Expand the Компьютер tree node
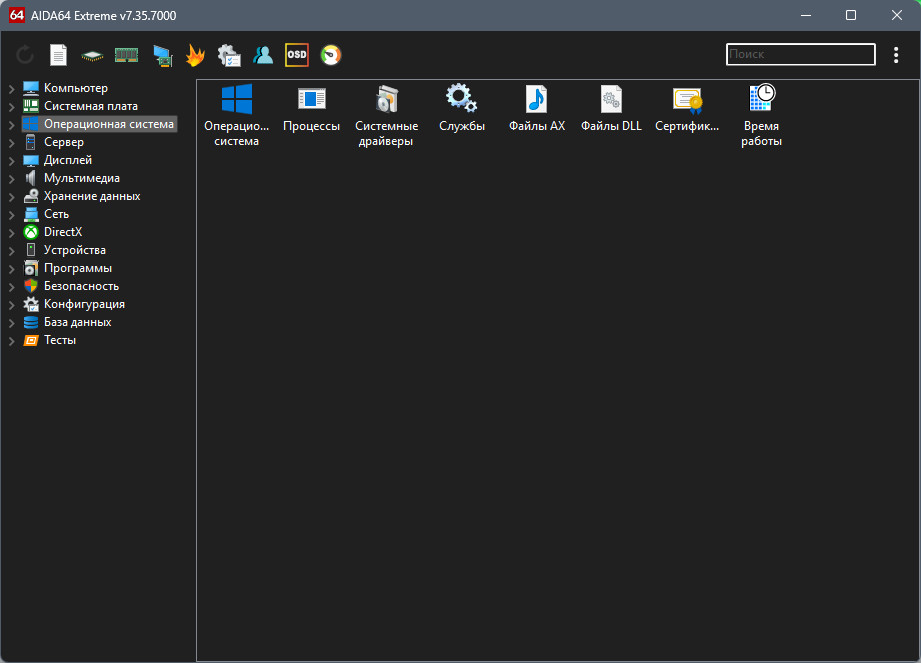 pos(12,89)
